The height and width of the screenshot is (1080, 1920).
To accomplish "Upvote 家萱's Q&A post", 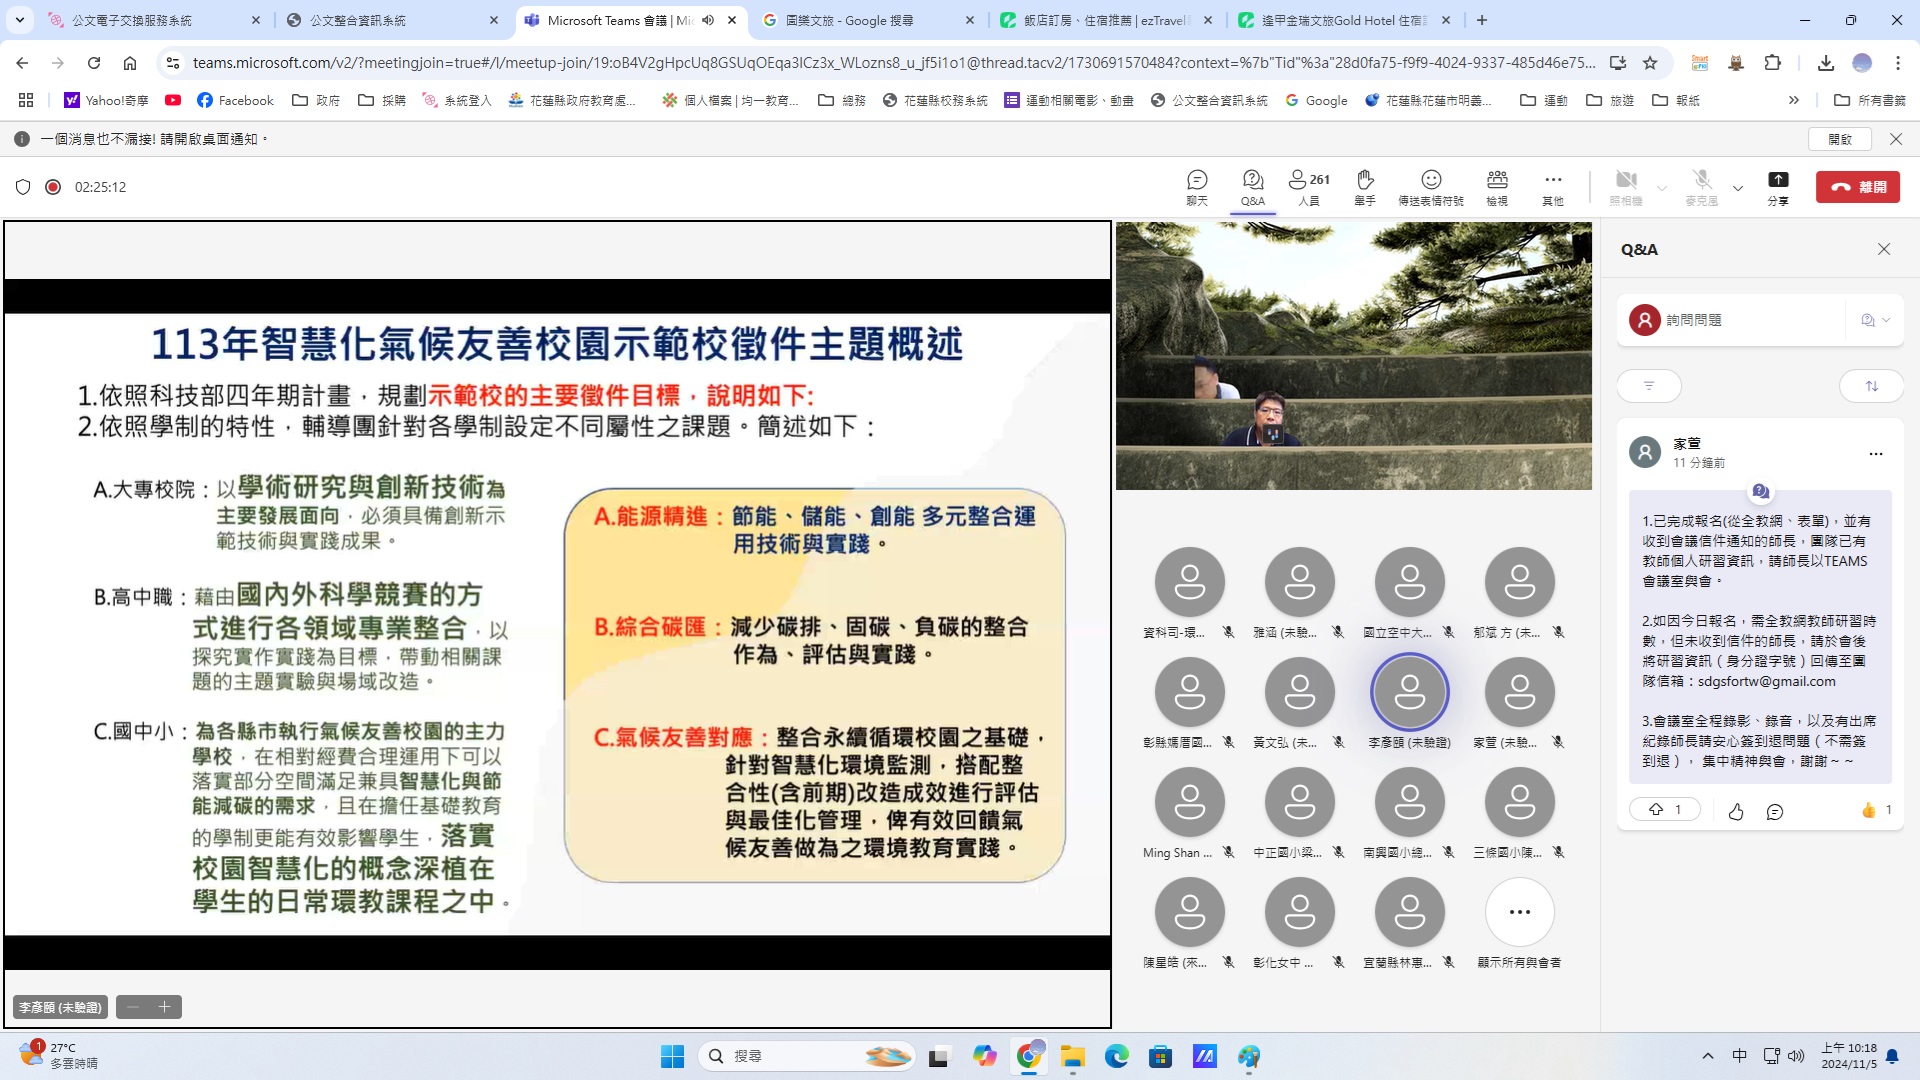I will coord(1664,810).
